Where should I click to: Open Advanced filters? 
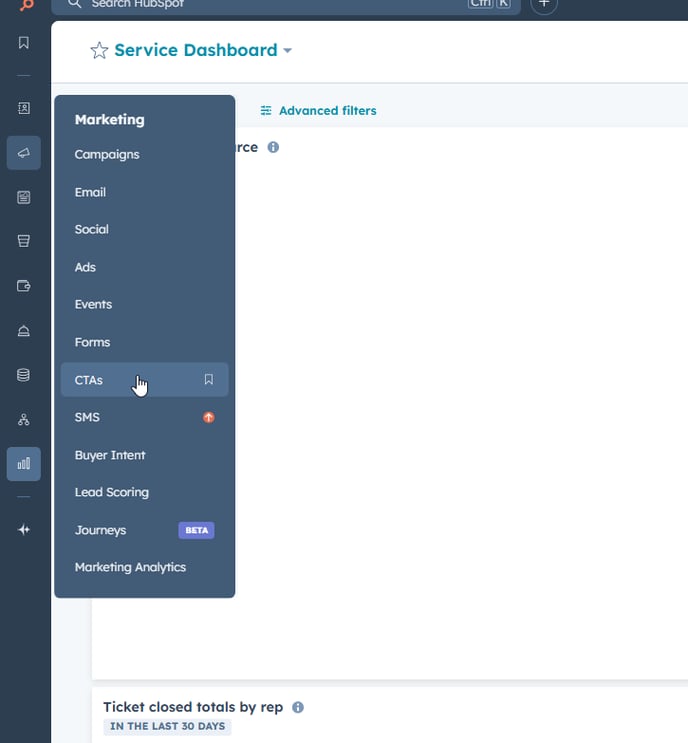click(318, 111)
